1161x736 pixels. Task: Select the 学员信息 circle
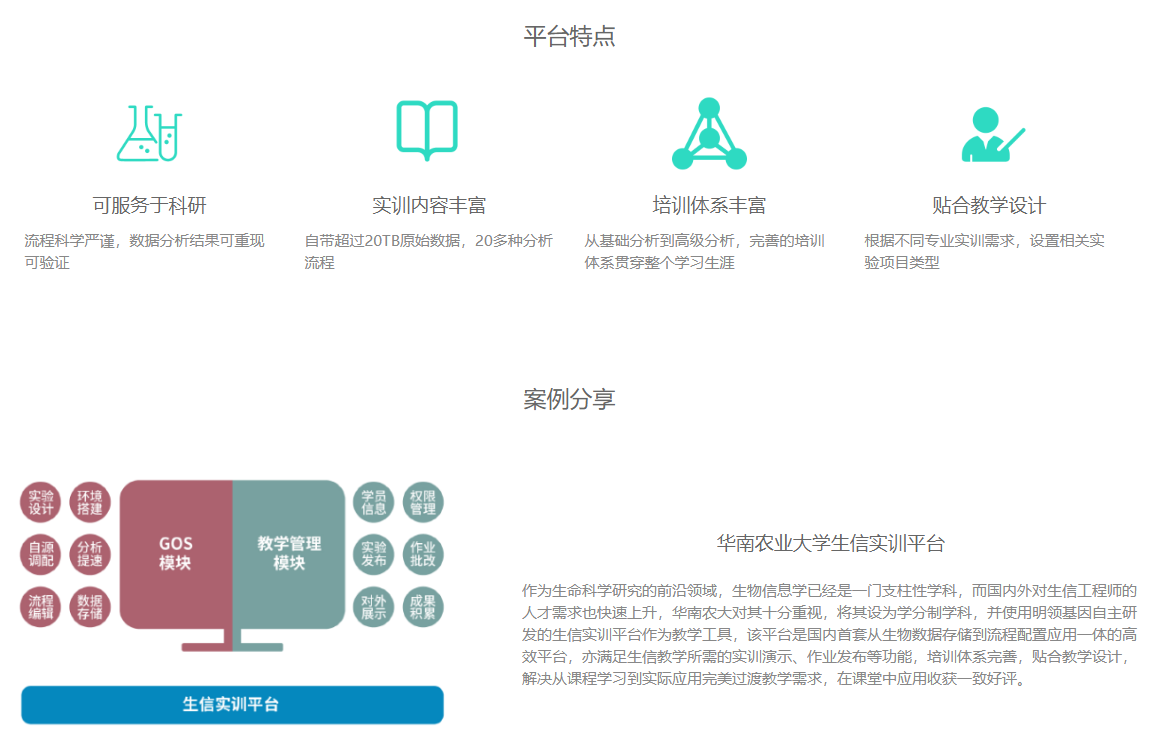pos(373,502)
